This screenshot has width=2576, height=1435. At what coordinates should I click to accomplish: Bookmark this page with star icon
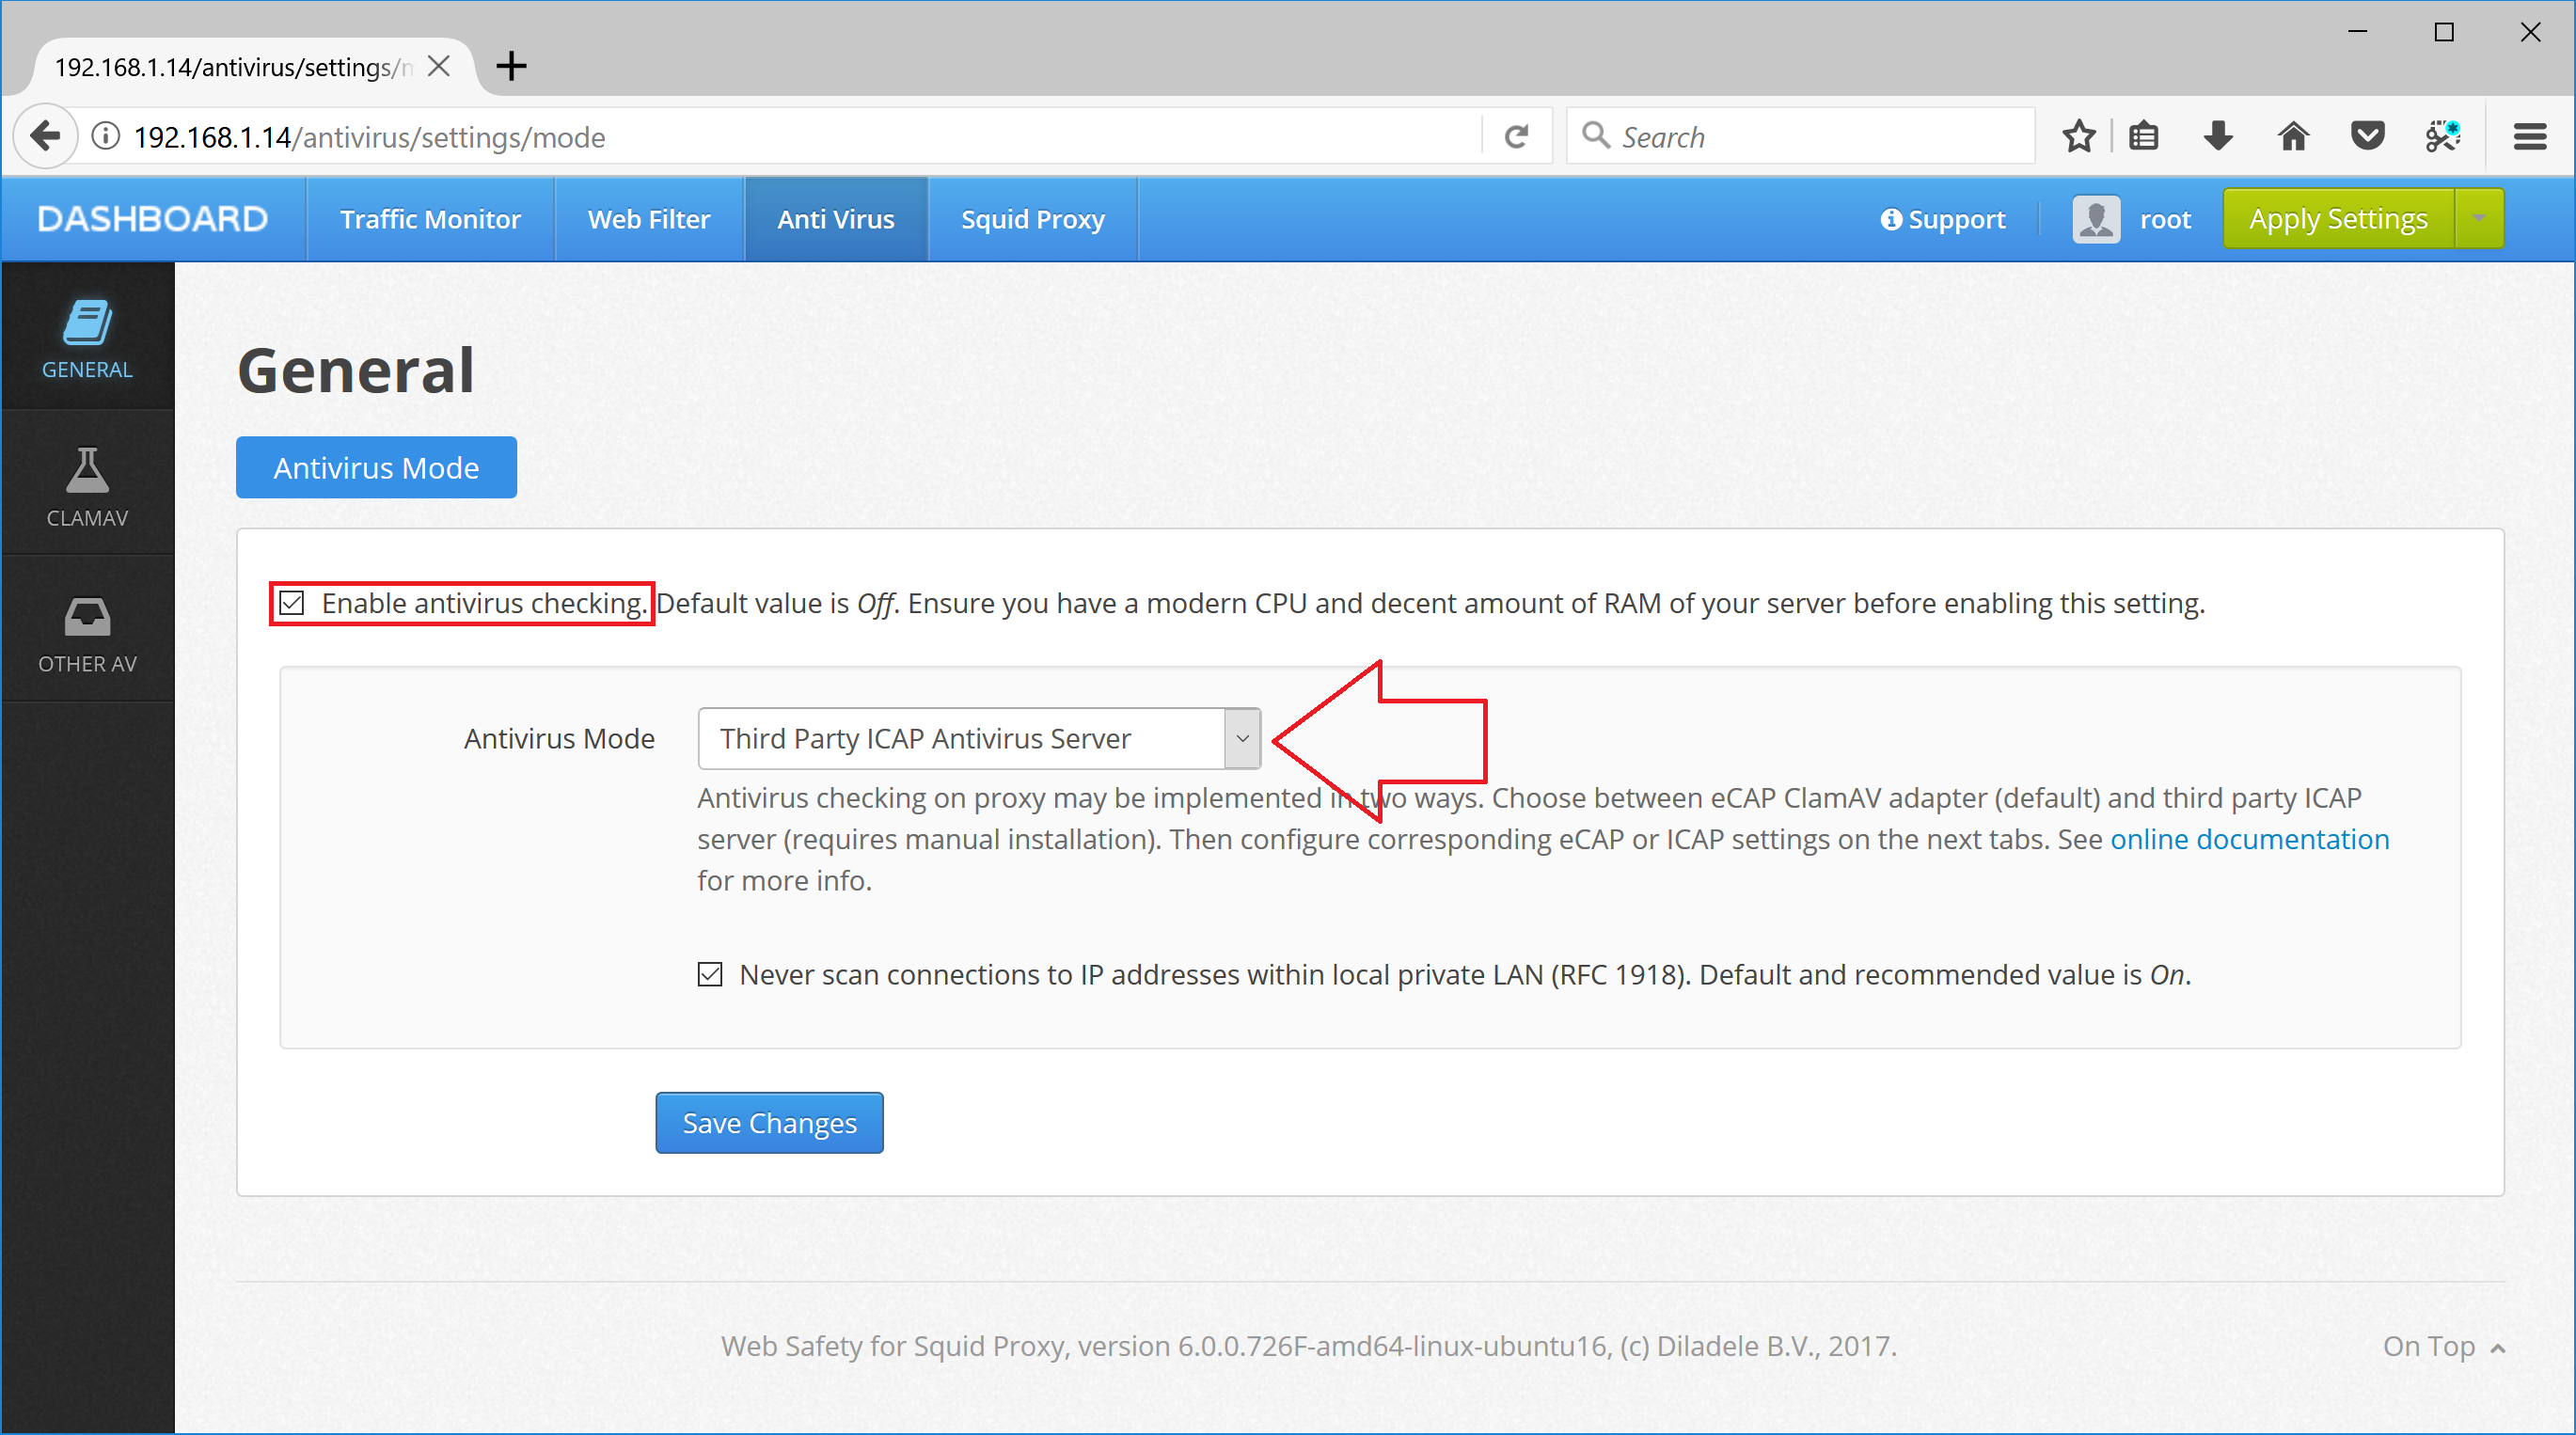(2078, 136)
